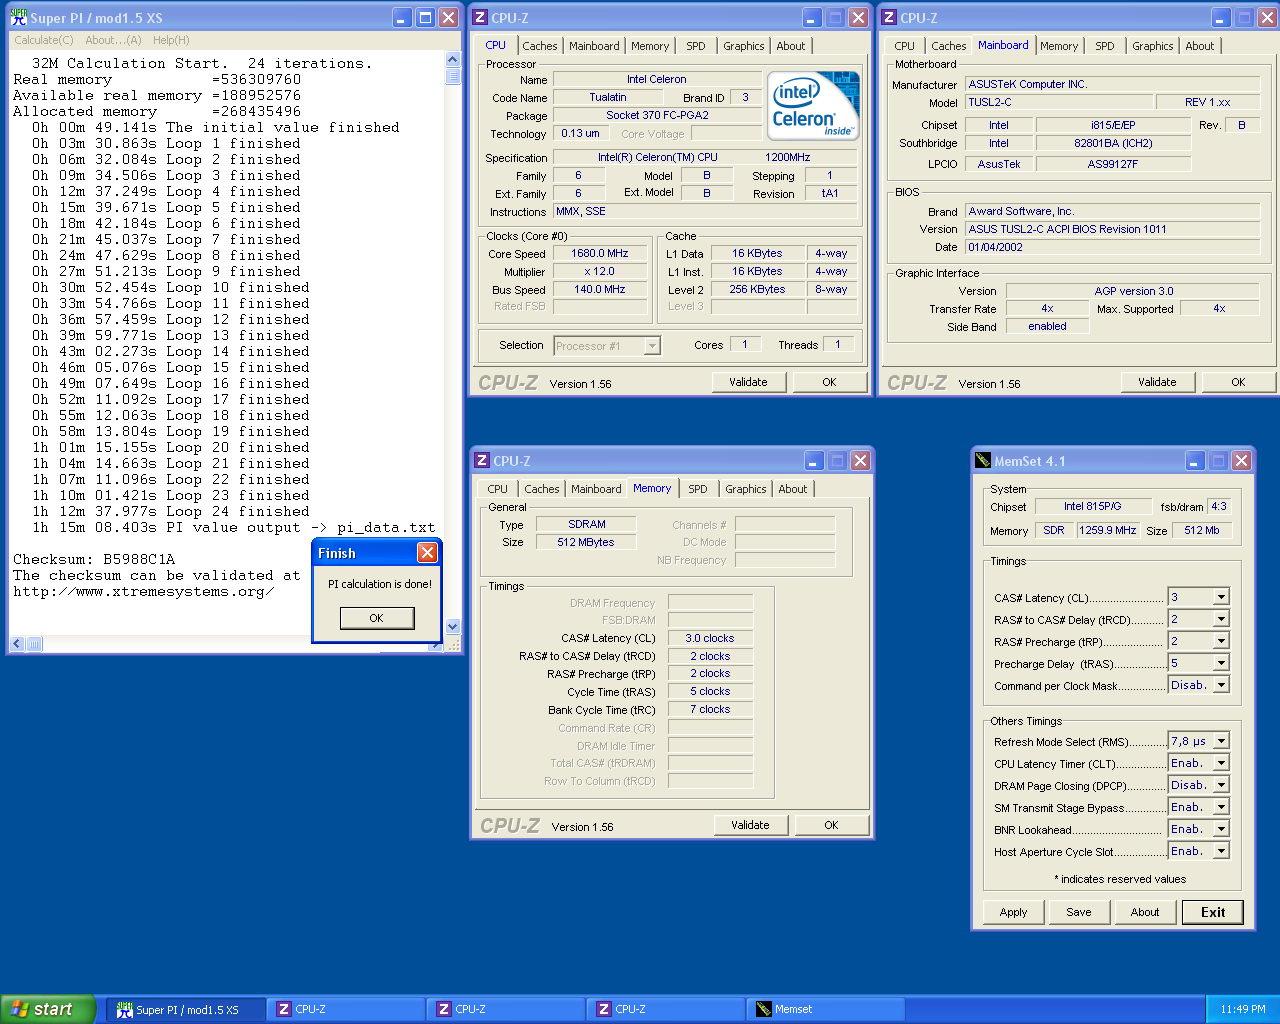The image size is (1280, 1024).
Task: Switch to Memory tab in CPU-Z Mainboard window
Action: [1059, 46]
